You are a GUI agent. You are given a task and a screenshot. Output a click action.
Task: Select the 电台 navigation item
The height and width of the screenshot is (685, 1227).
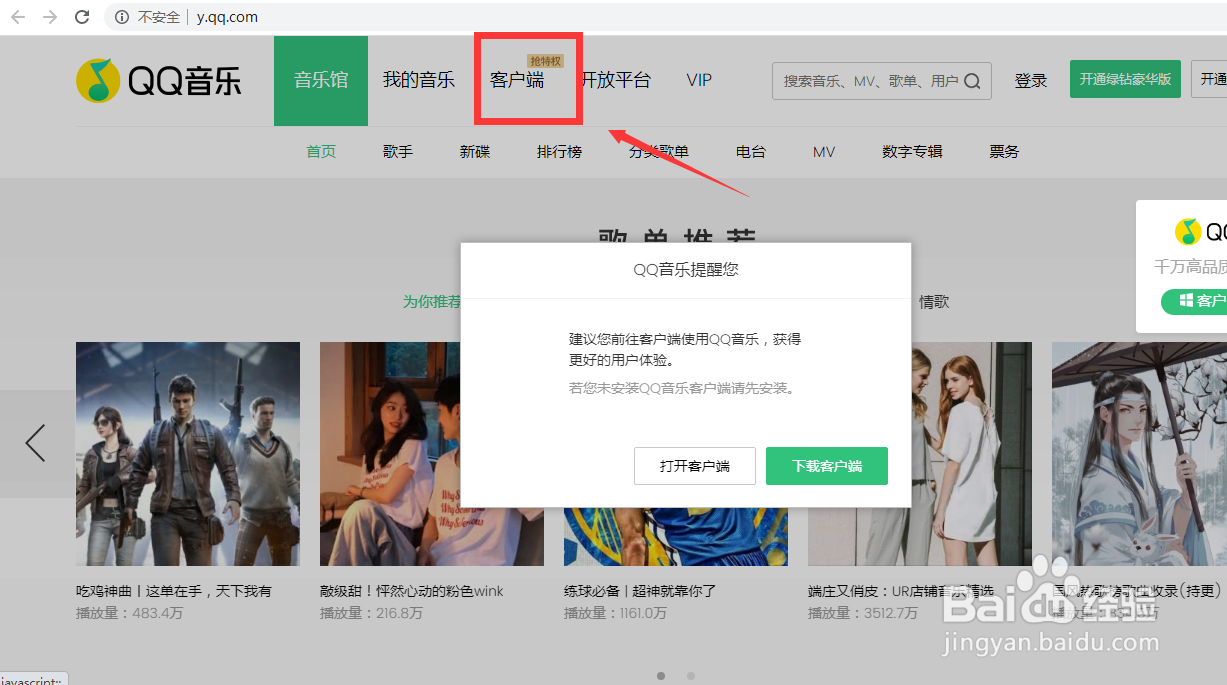tap(750, 151)
